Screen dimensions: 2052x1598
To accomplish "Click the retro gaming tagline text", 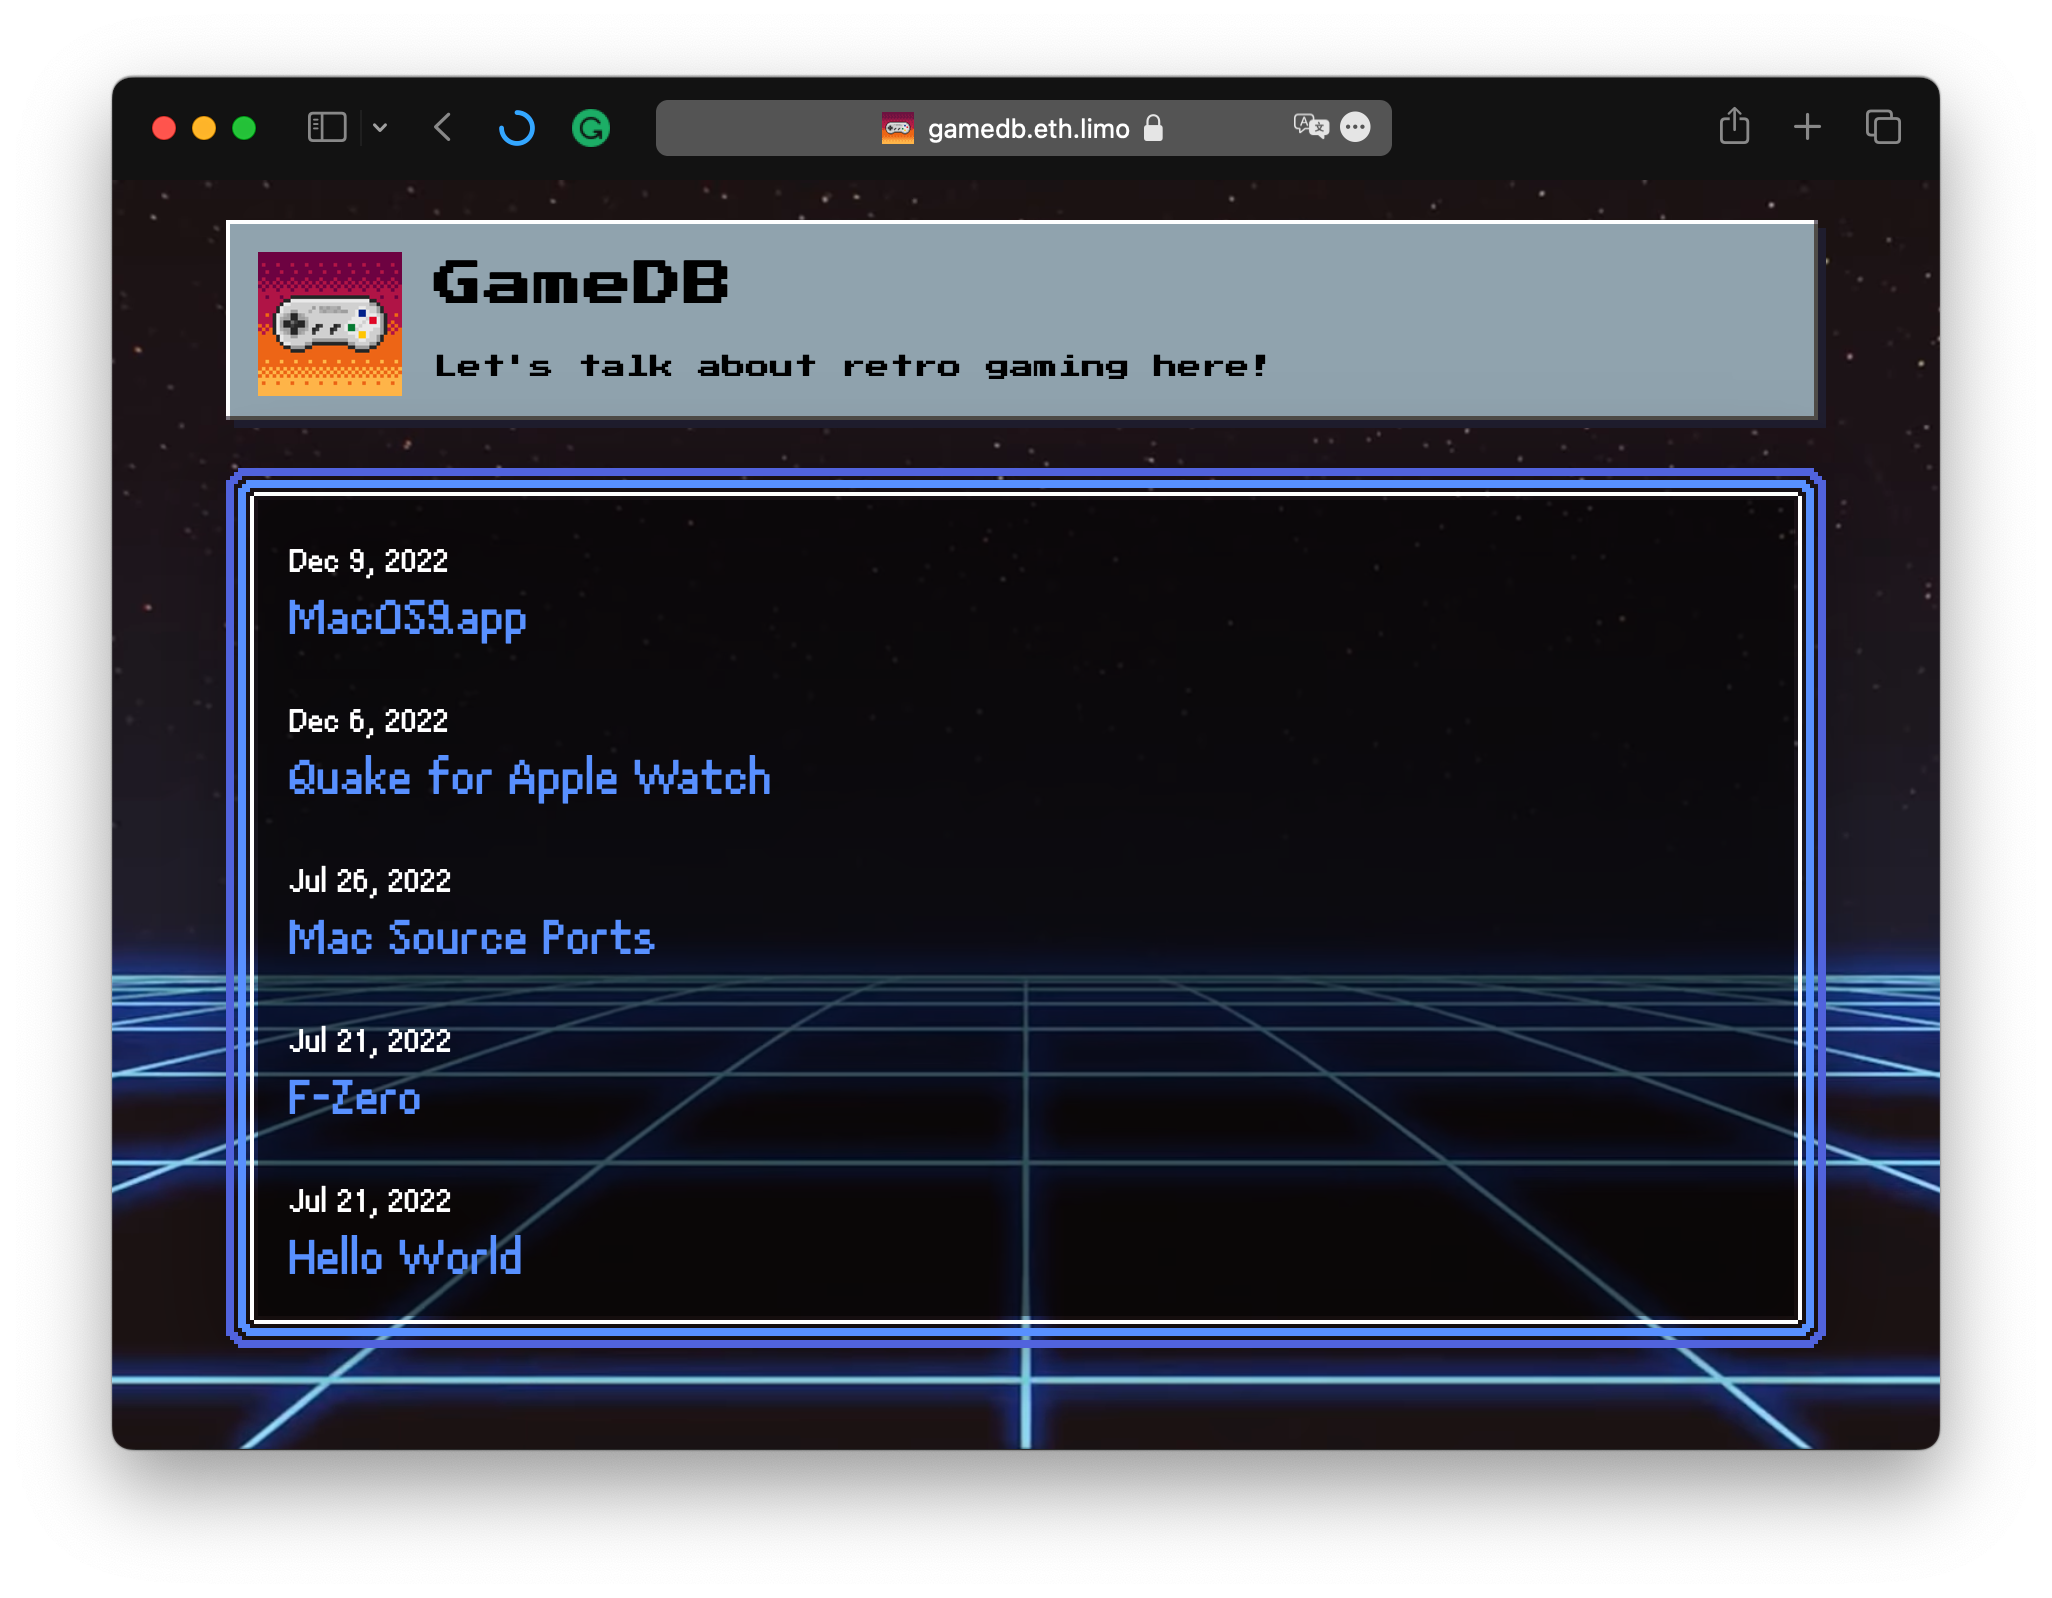I will (851, 366).
